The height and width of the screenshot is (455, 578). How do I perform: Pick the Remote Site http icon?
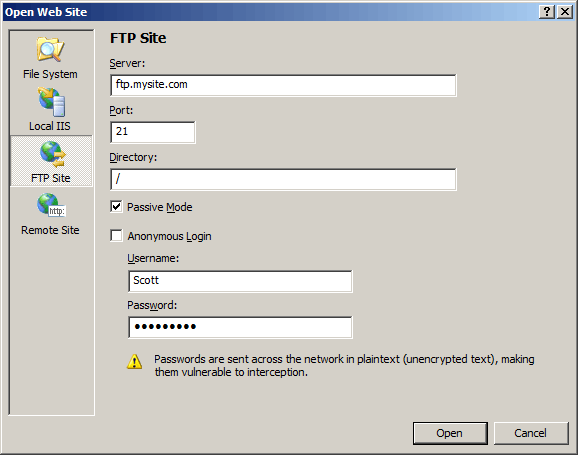click(x=51, y=205)
